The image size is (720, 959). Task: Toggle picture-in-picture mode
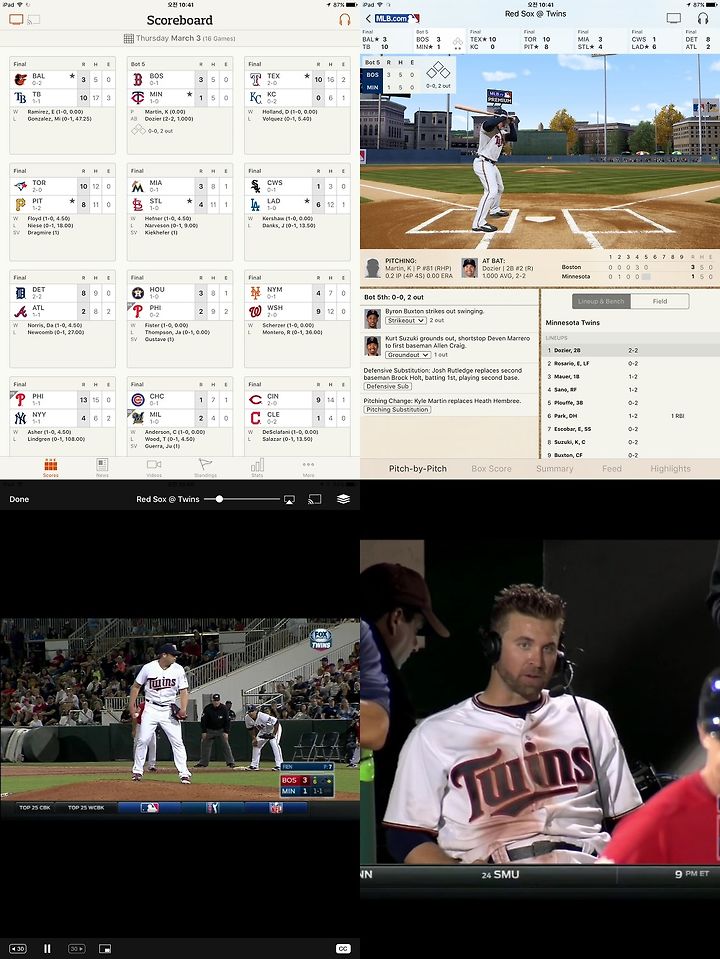(105, 949)
